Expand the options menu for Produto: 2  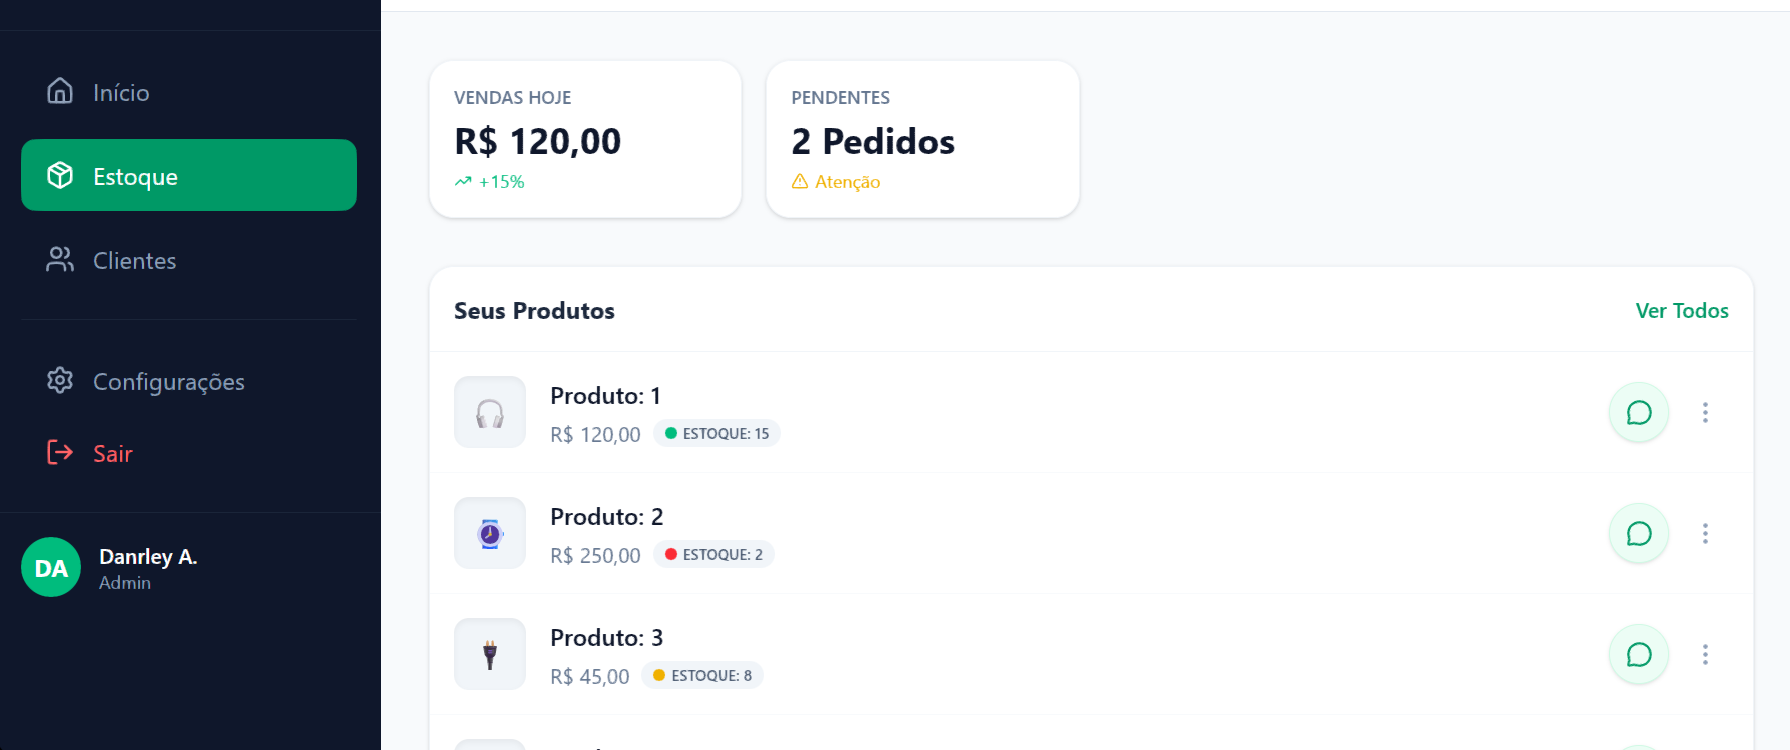(x=1705, y=533)
